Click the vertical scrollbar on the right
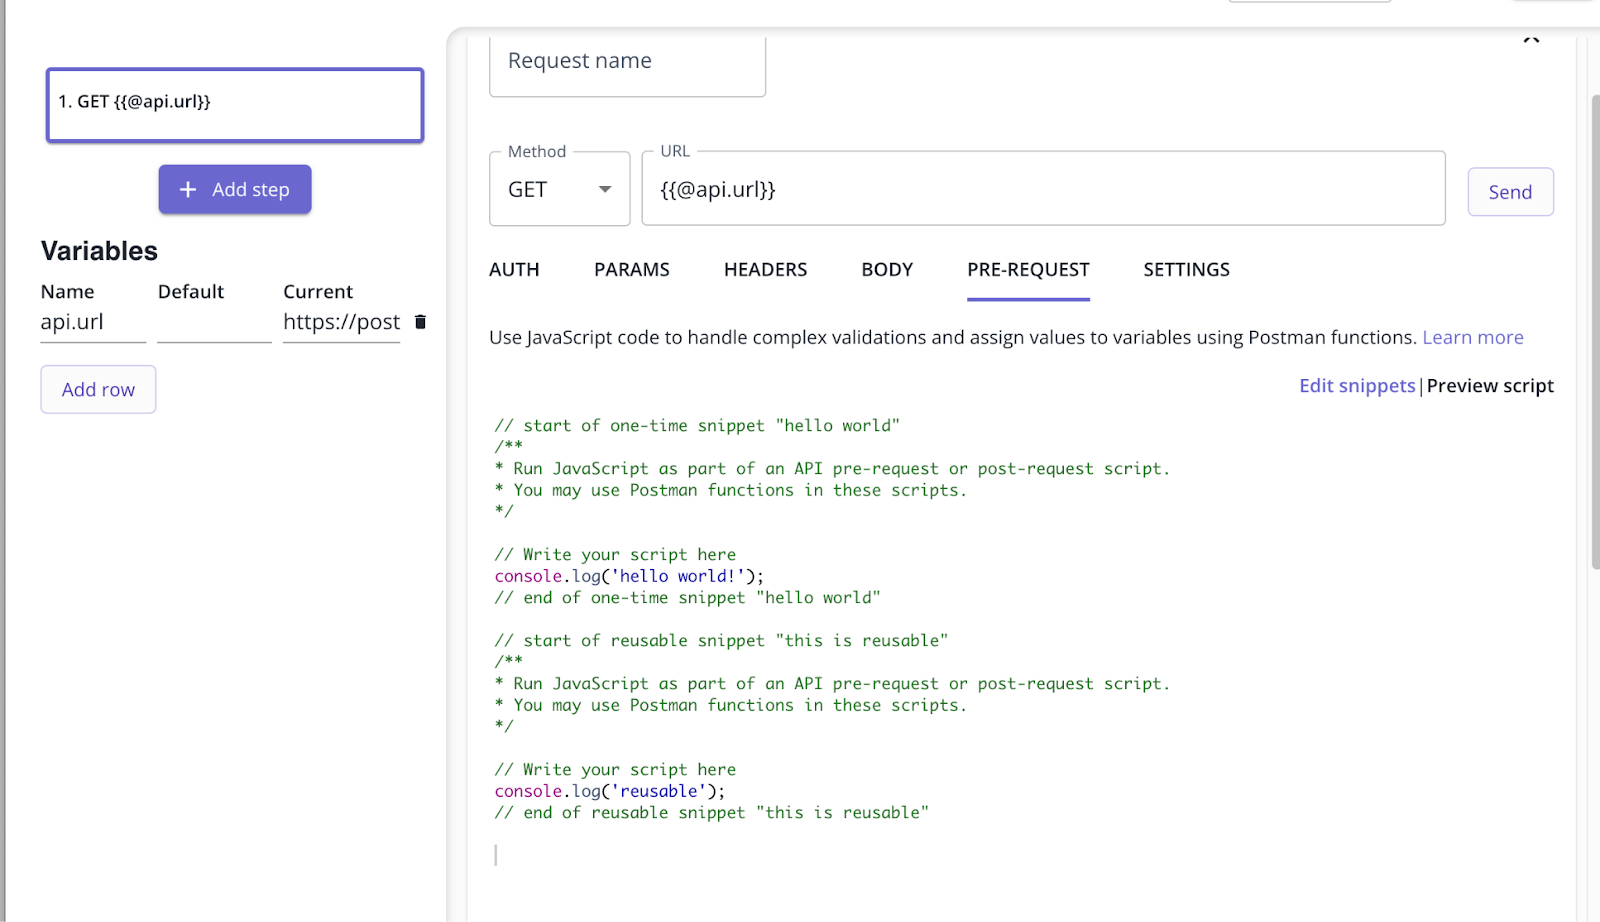 pyautogui.click(x=1594, y=330)
